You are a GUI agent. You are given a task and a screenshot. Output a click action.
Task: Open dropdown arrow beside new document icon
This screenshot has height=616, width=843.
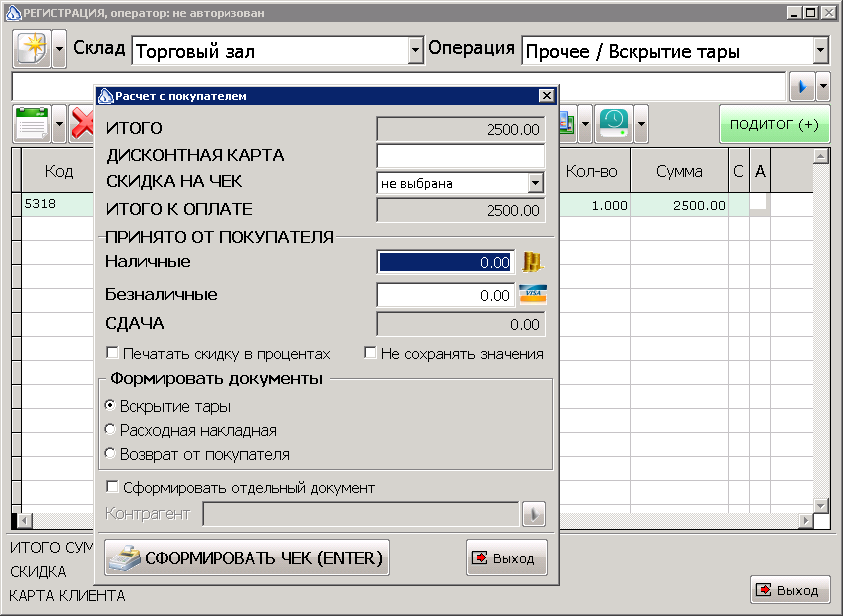pos(59,48)
